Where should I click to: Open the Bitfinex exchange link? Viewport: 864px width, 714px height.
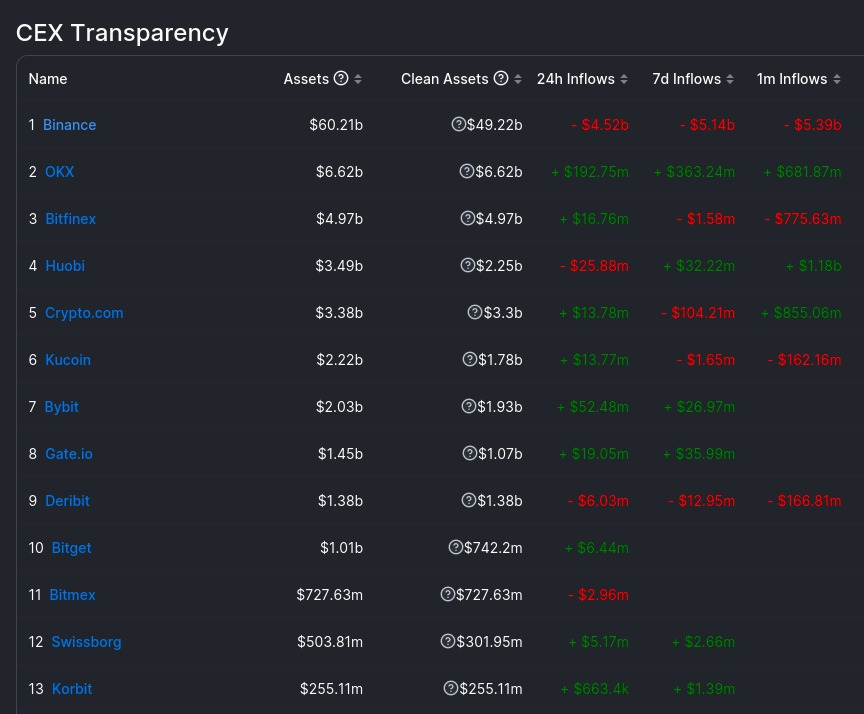71,219
